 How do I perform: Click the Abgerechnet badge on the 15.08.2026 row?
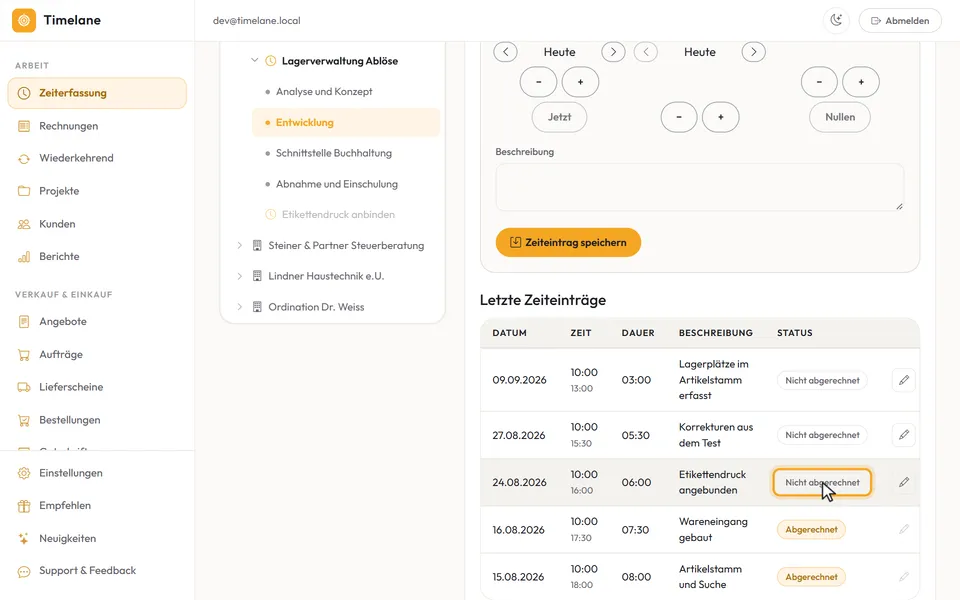tap(811, 577)
